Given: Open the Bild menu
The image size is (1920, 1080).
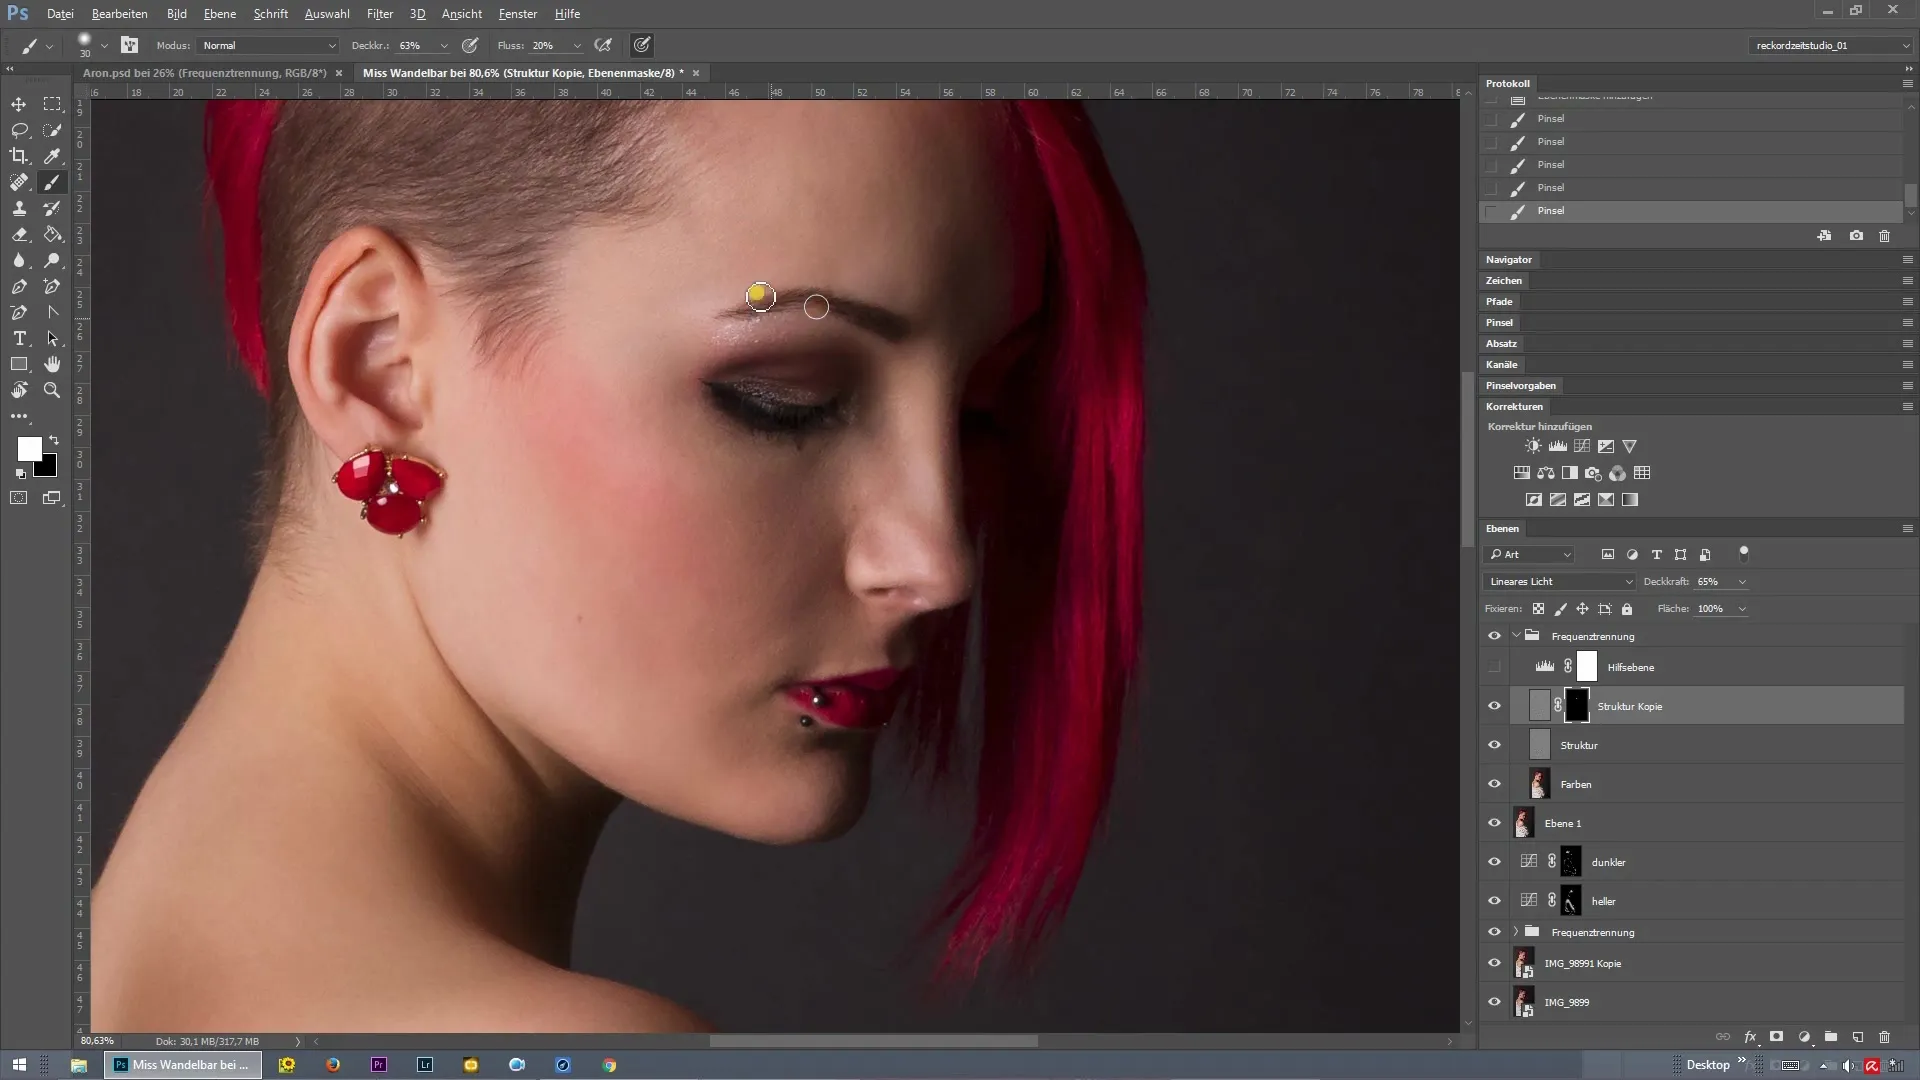Looking at the screenshot, I should [x=176, y=14].
